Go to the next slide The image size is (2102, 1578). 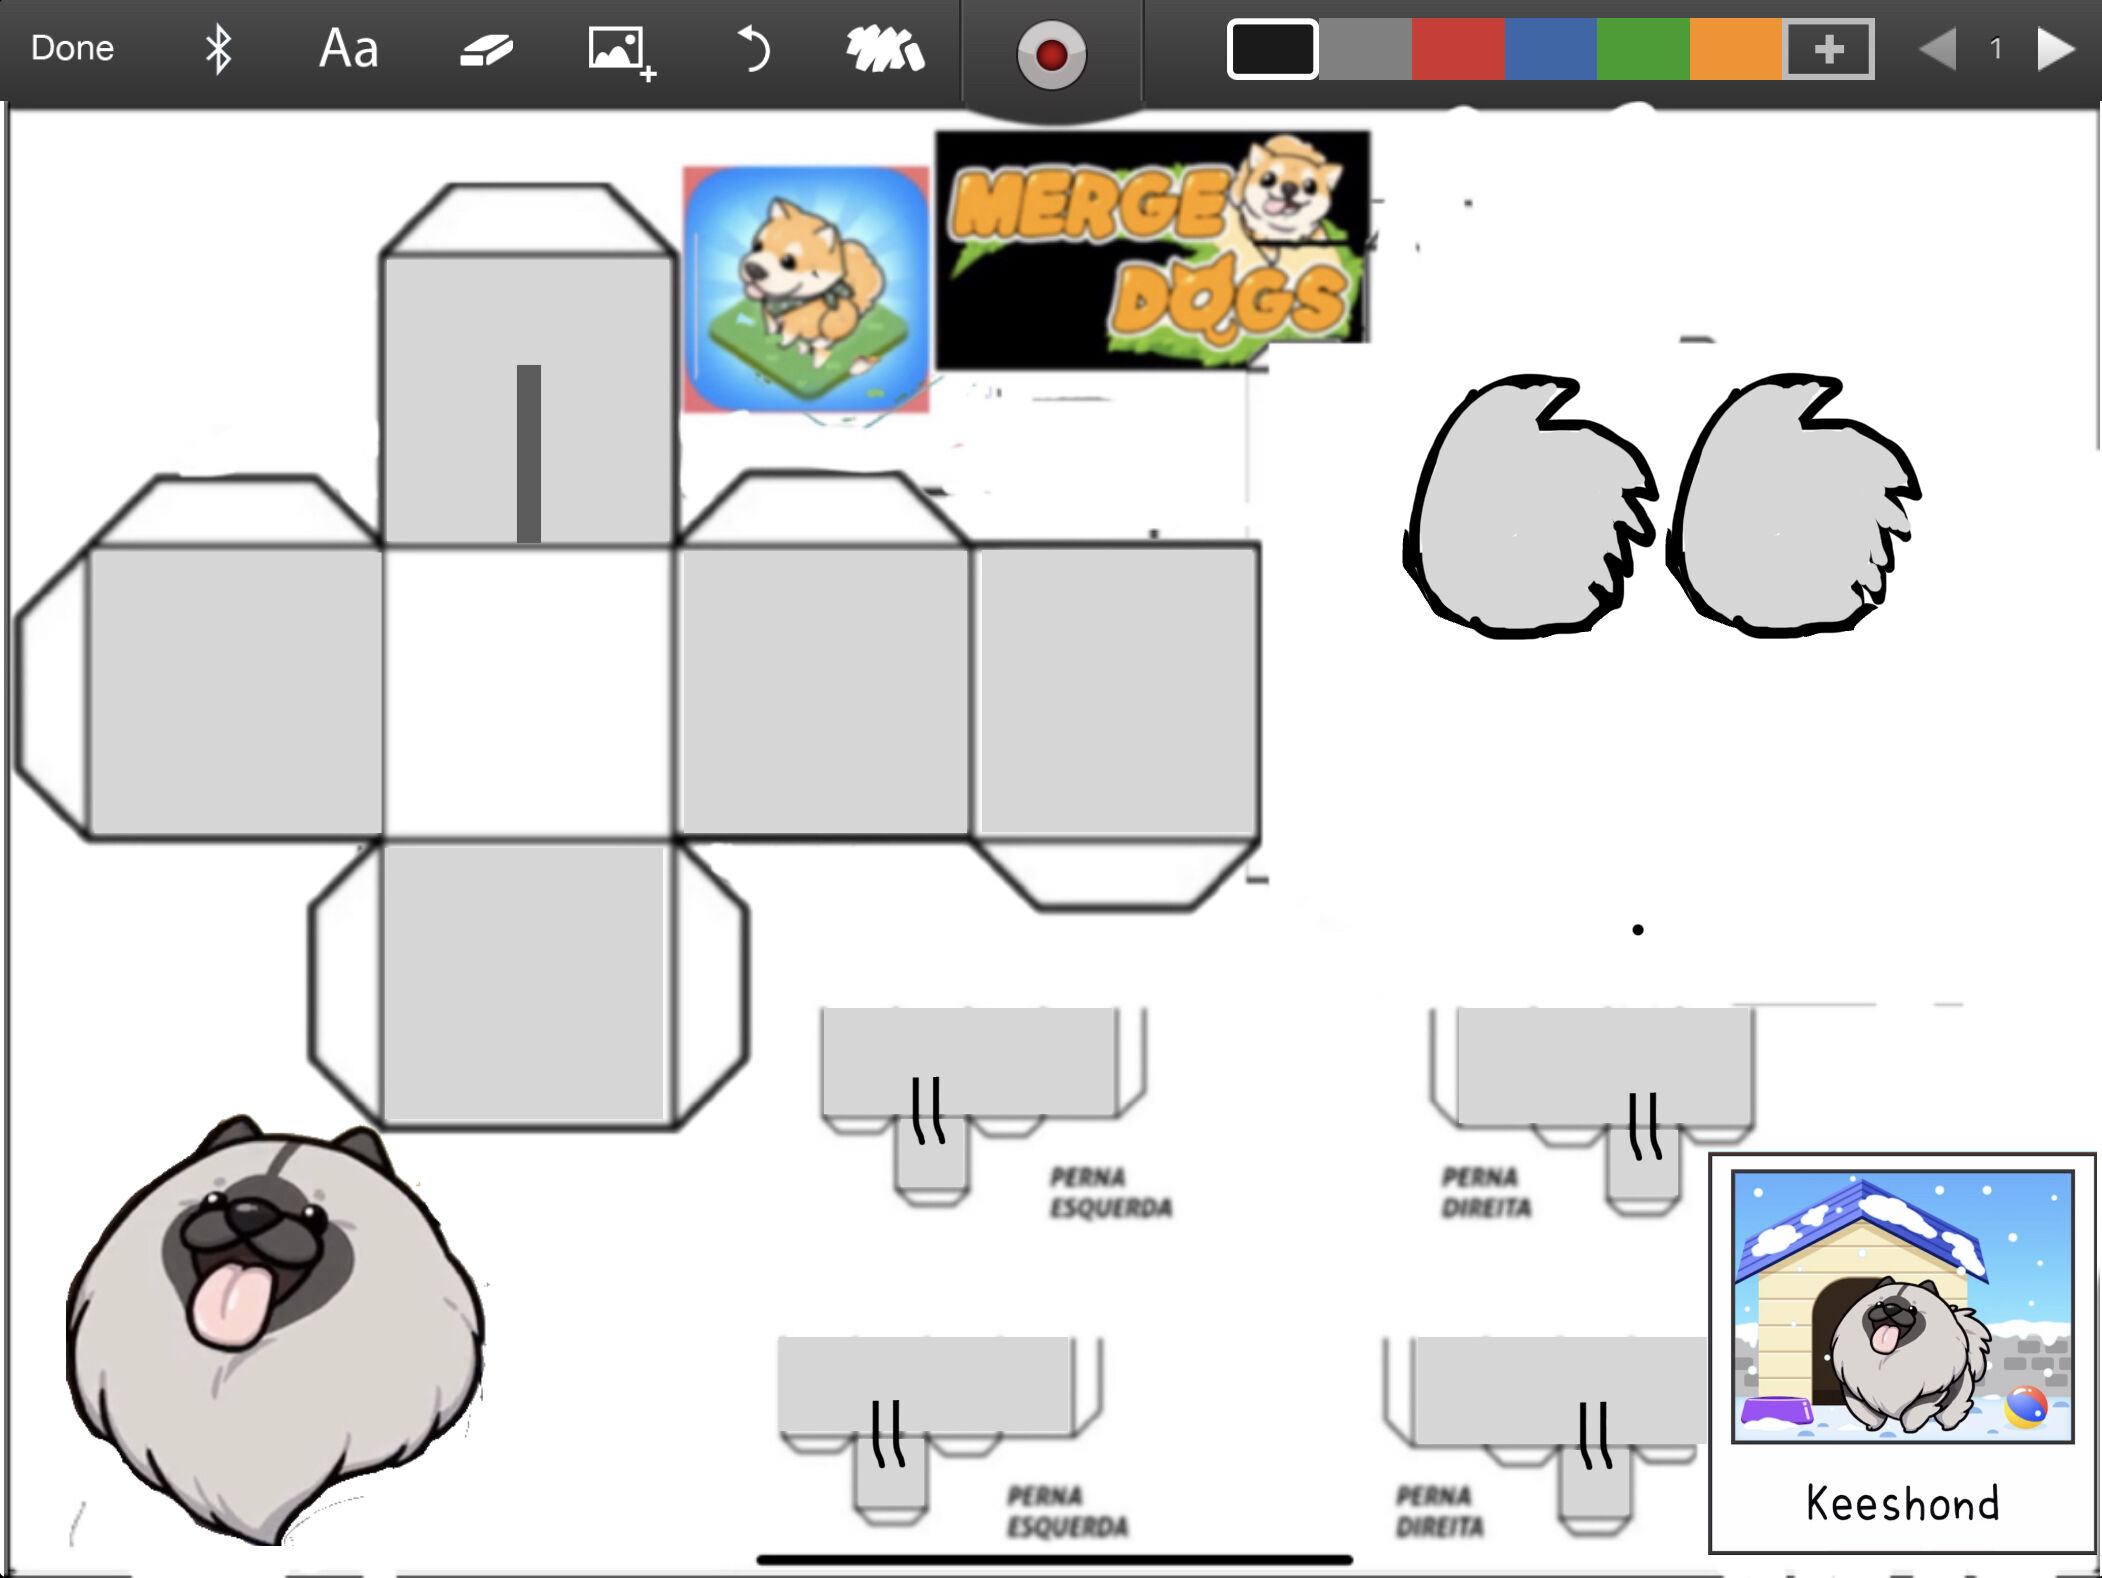point(2056,49)
